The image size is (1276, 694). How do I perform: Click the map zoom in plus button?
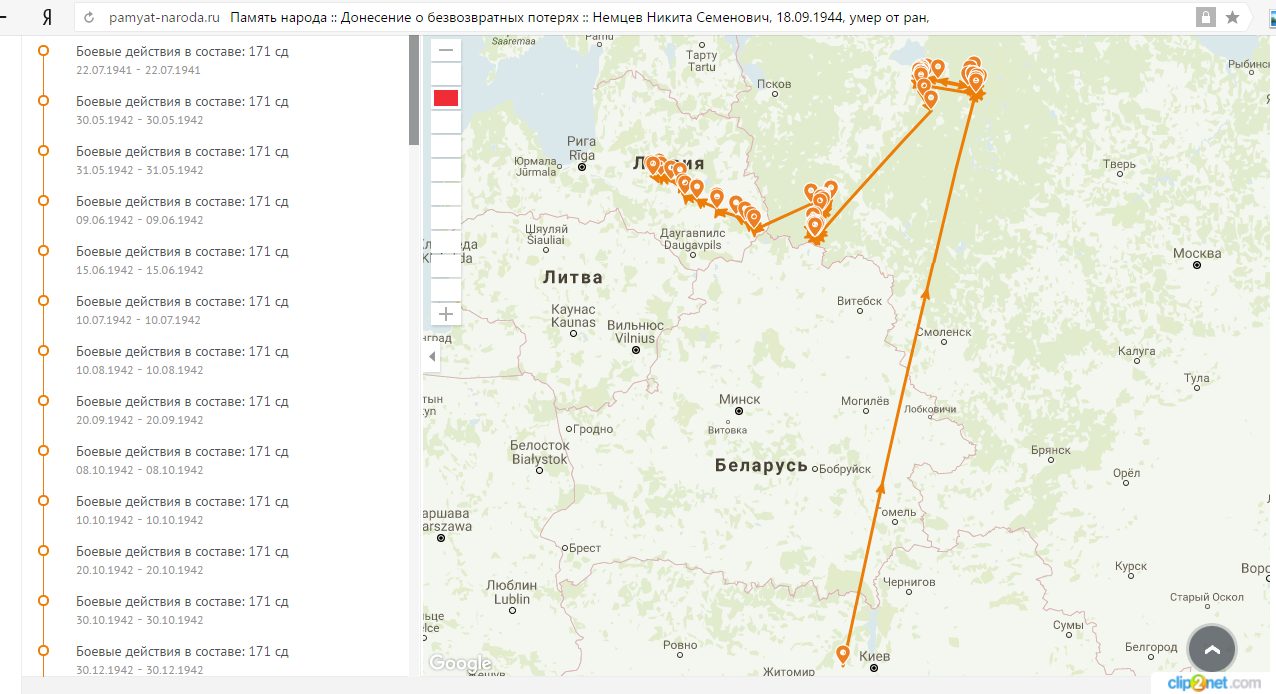(446, 314)
